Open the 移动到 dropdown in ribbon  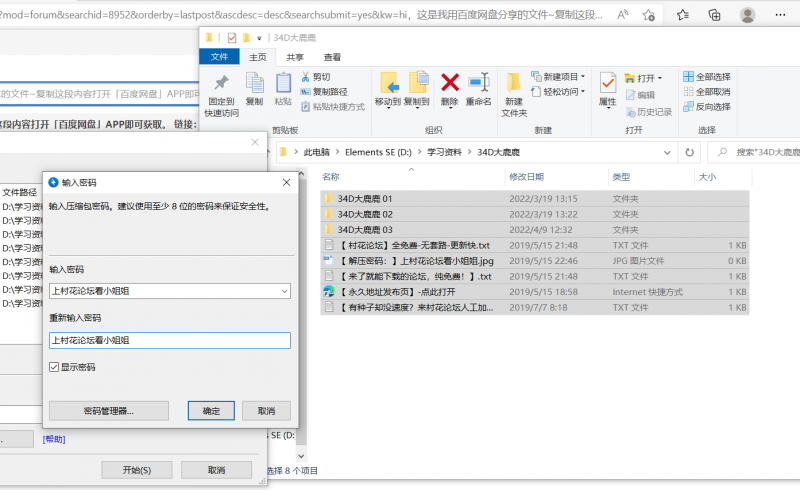click(x=388, y=102)
